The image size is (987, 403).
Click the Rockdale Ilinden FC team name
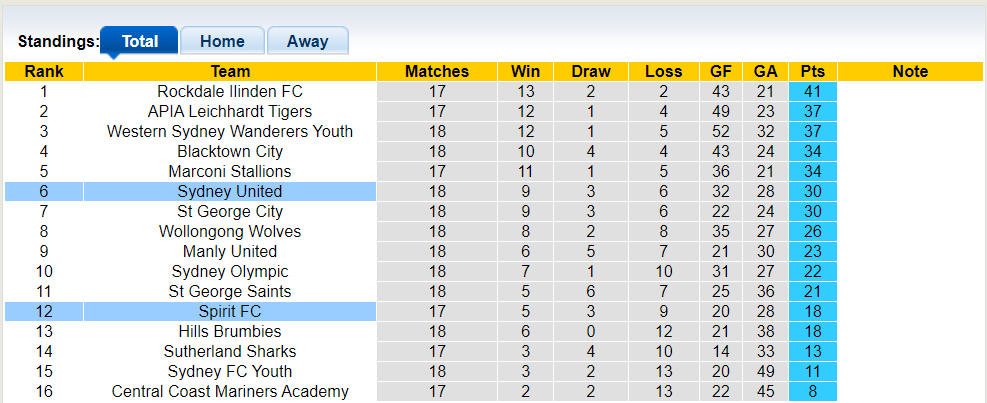click(230, 91)
